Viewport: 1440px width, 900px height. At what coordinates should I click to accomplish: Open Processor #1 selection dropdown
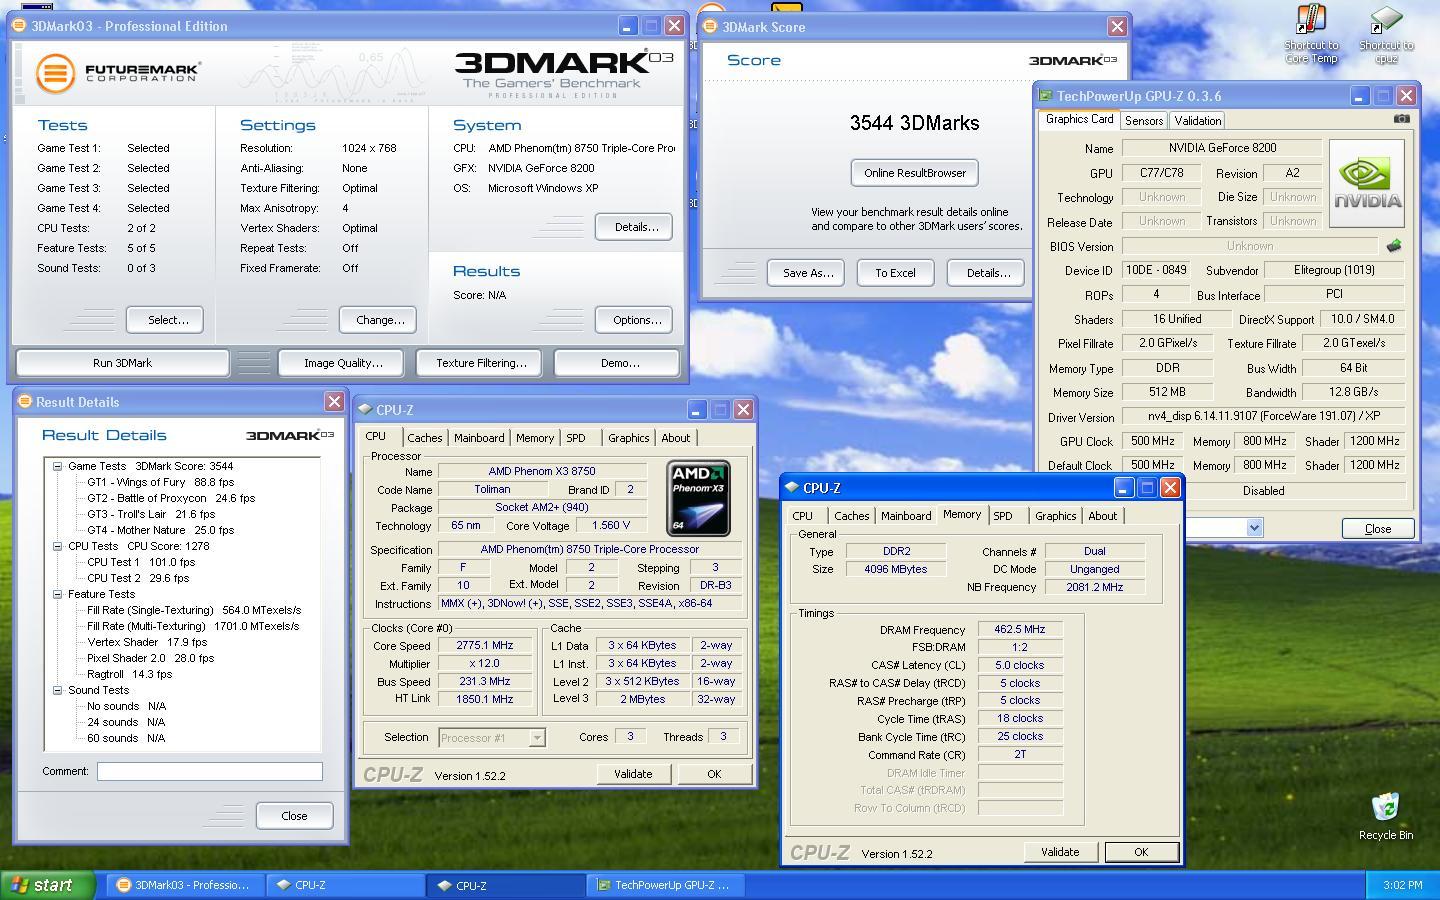[x=537, y=737]
